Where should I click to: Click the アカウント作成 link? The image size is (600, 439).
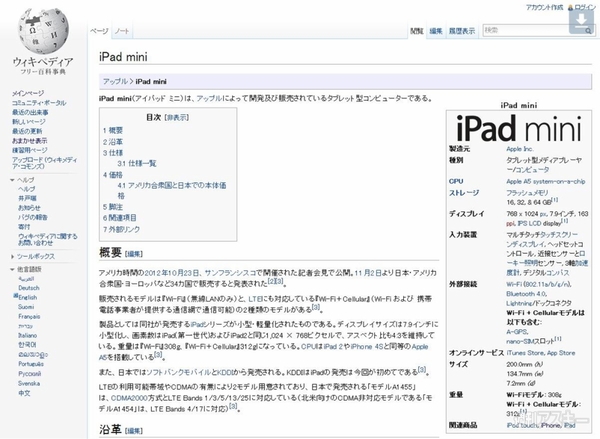(x=544, y=7)
